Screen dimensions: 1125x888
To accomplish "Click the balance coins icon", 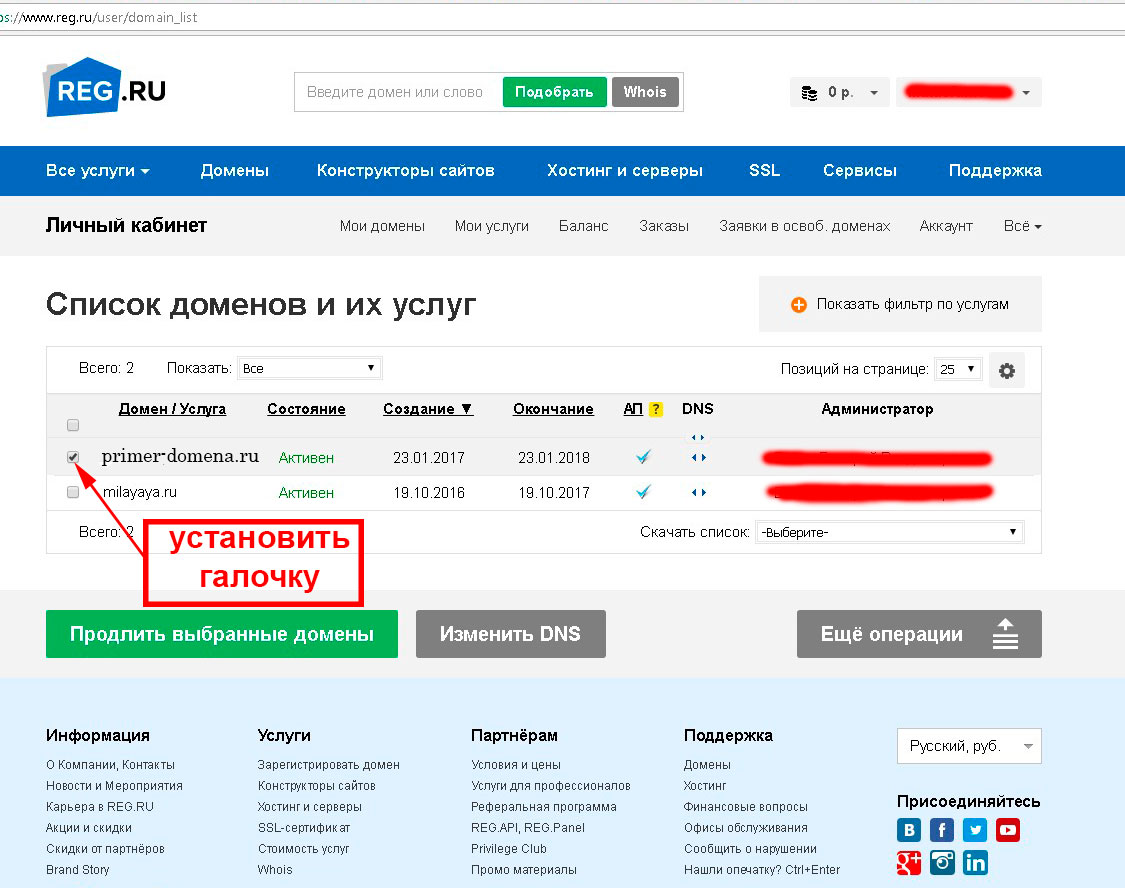I will (809, 93).
